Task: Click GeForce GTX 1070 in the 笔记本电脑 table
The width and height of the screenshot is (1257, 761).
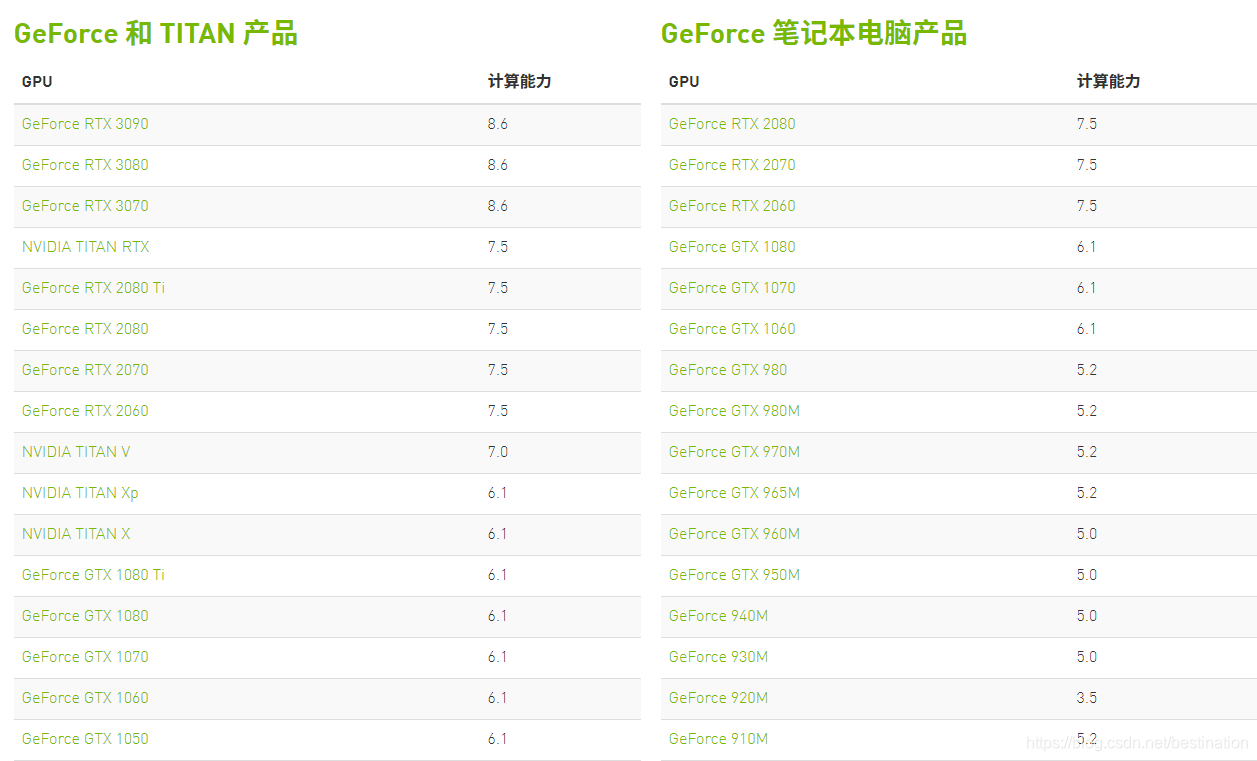Action: pos(732,288)
